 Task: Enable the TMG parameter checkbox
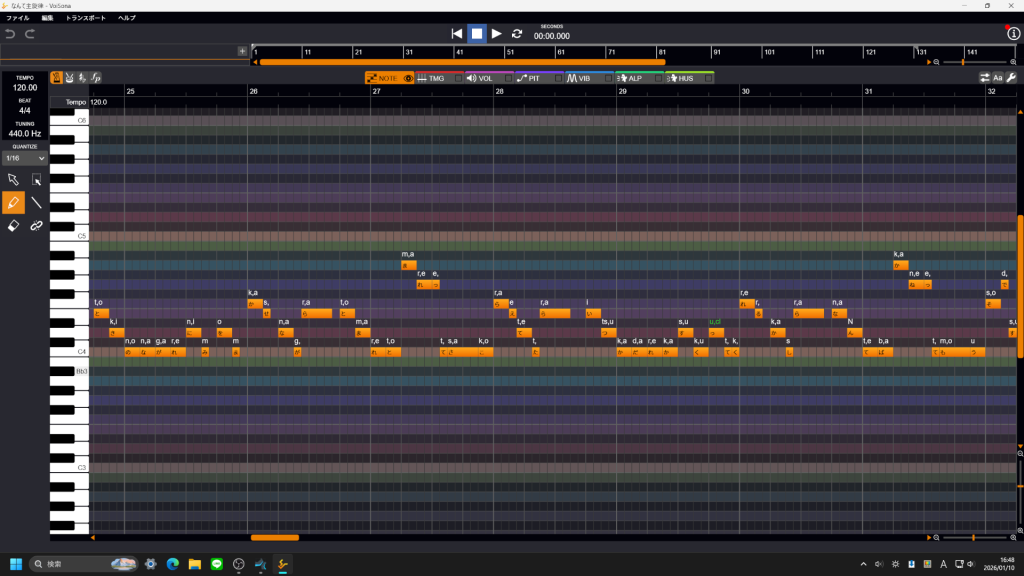[458, 78]
